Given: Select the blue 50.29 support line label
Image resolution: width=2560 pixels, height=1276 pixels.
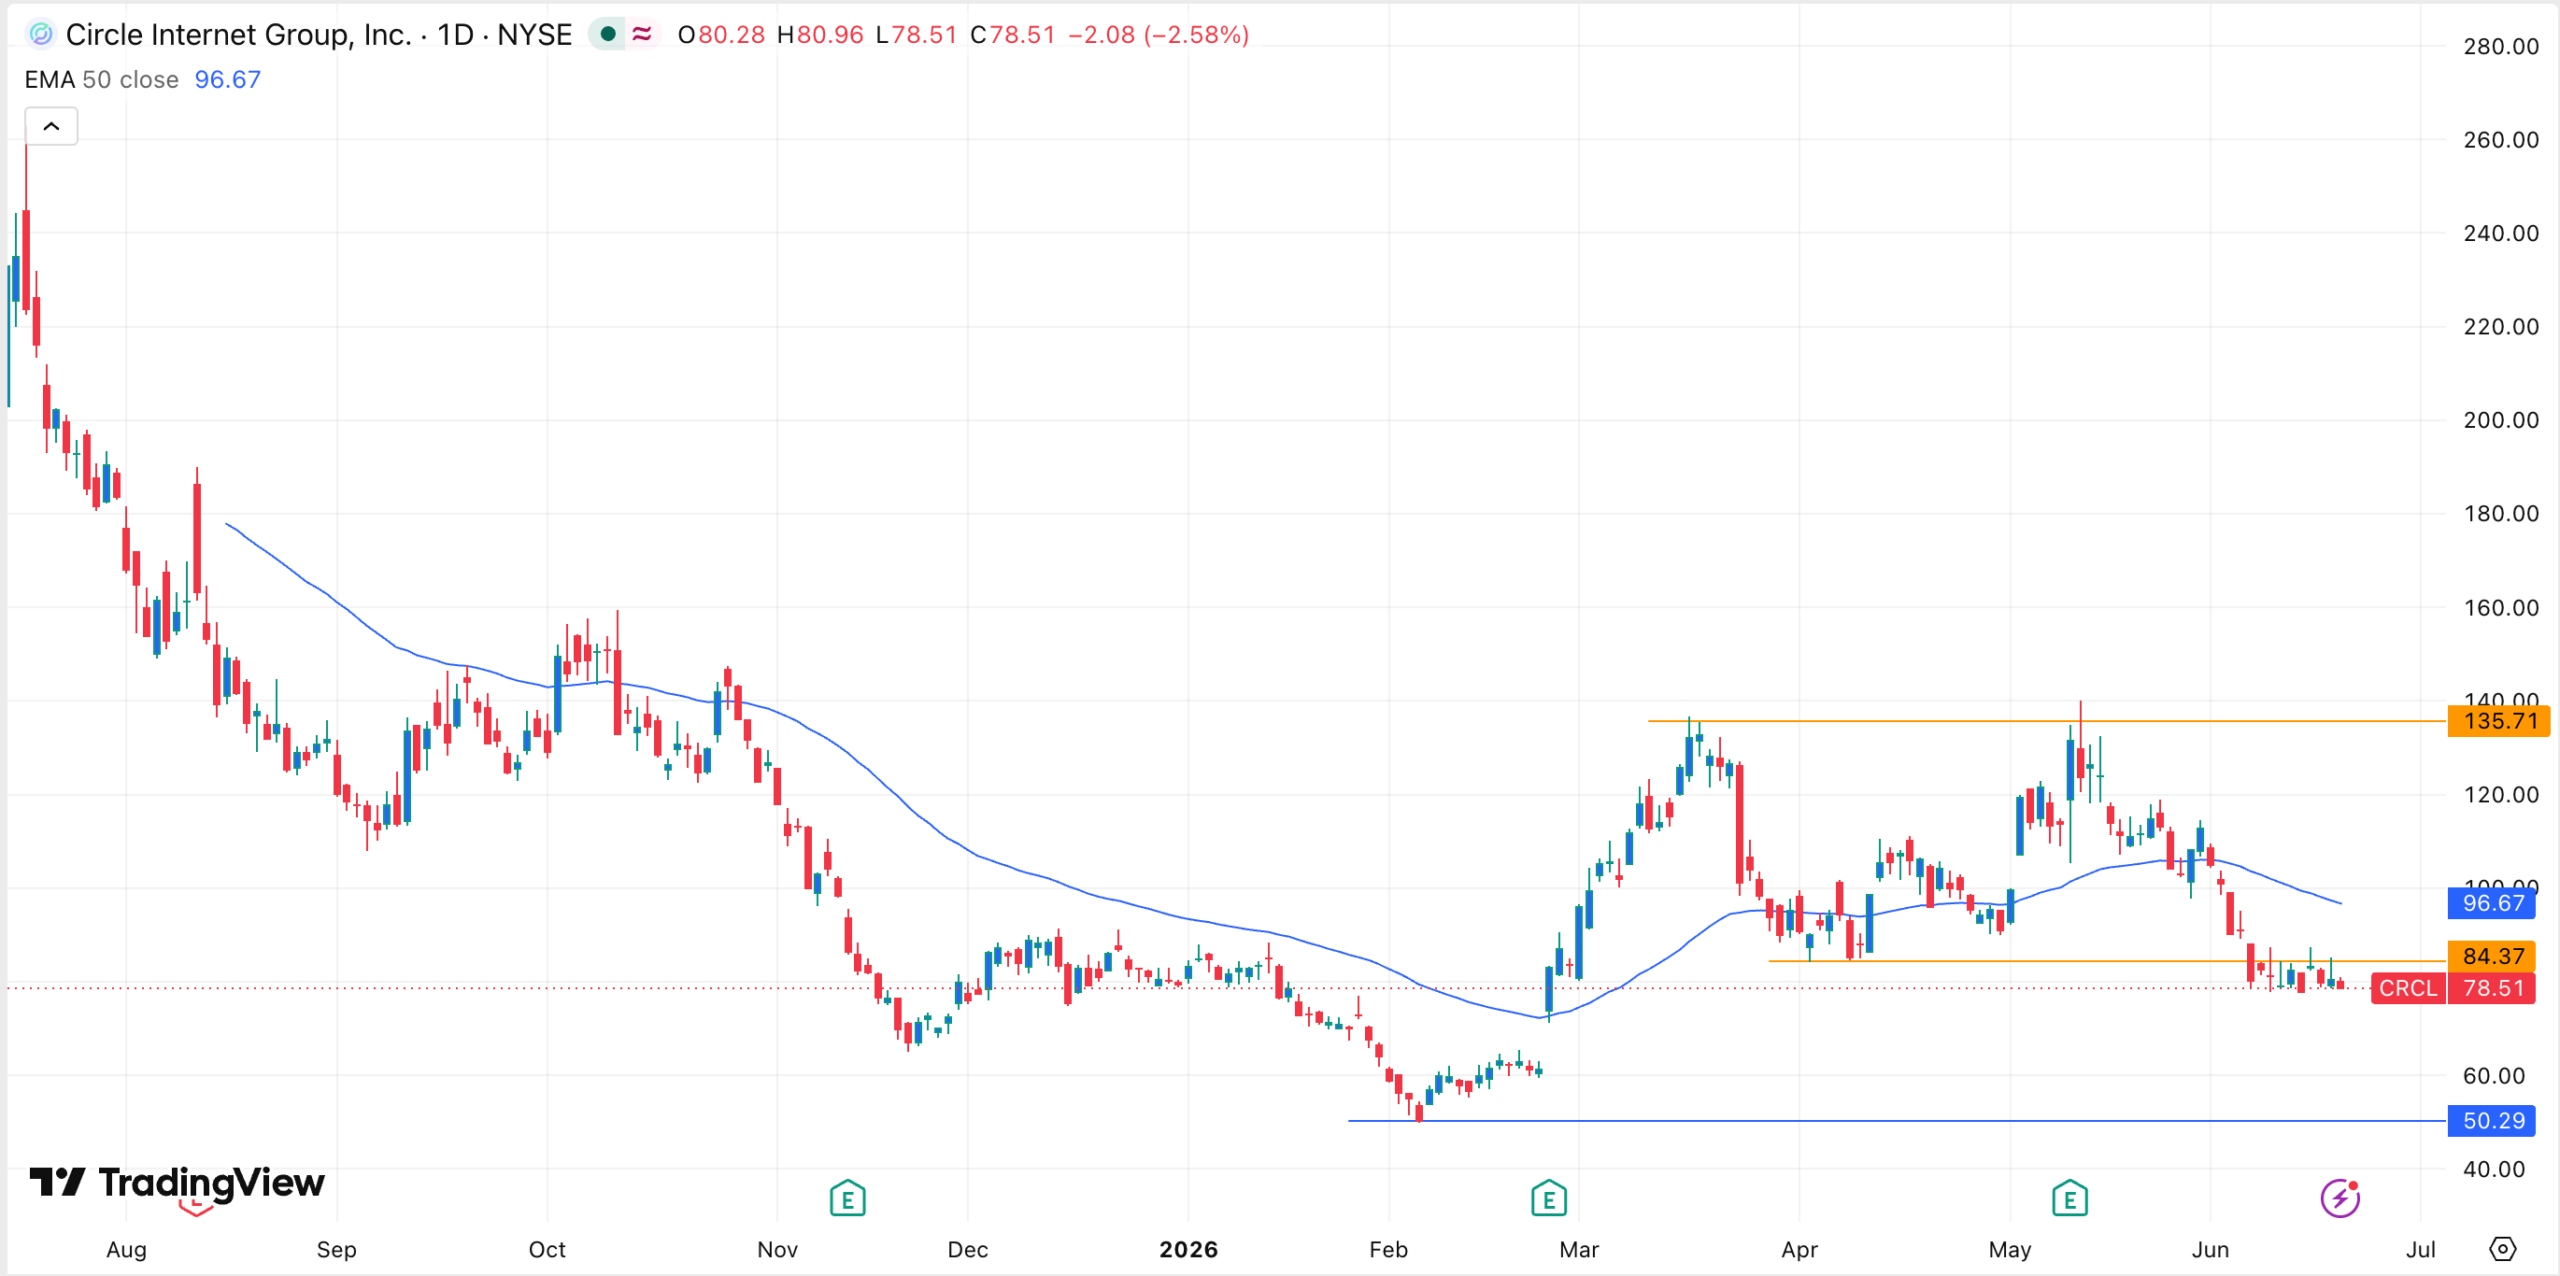Looking at the screenshot, I should click(2492, 1120).
